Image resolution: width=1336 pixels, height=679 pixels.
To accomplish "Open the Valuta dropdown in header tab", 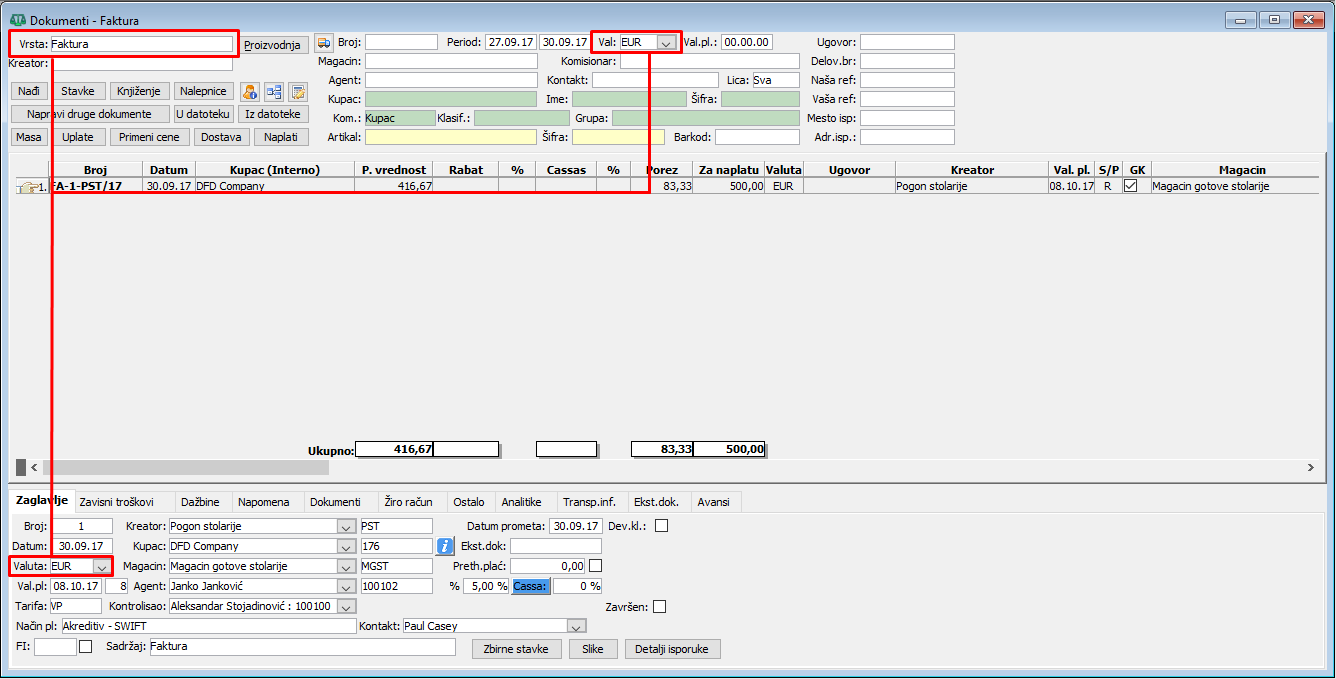I will tap(100, 566).
